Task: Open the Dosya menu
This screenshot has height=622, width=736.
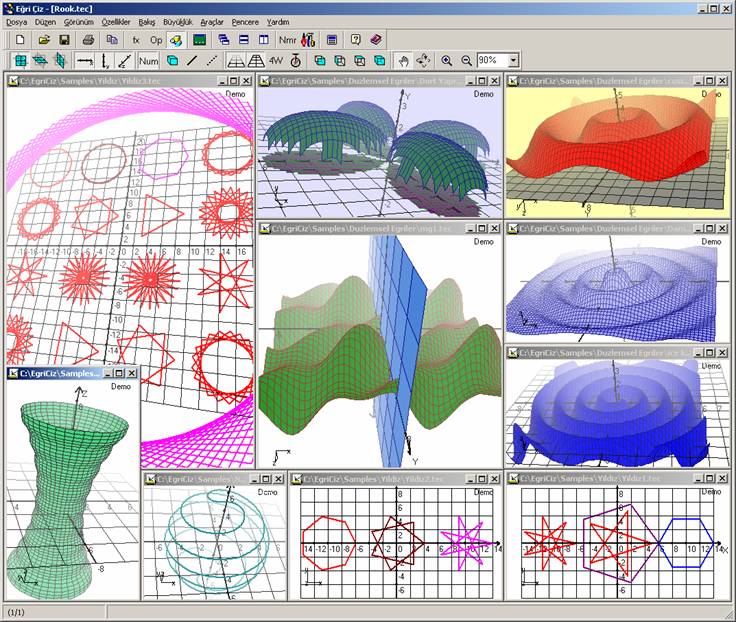Action: tap(16, 22)
